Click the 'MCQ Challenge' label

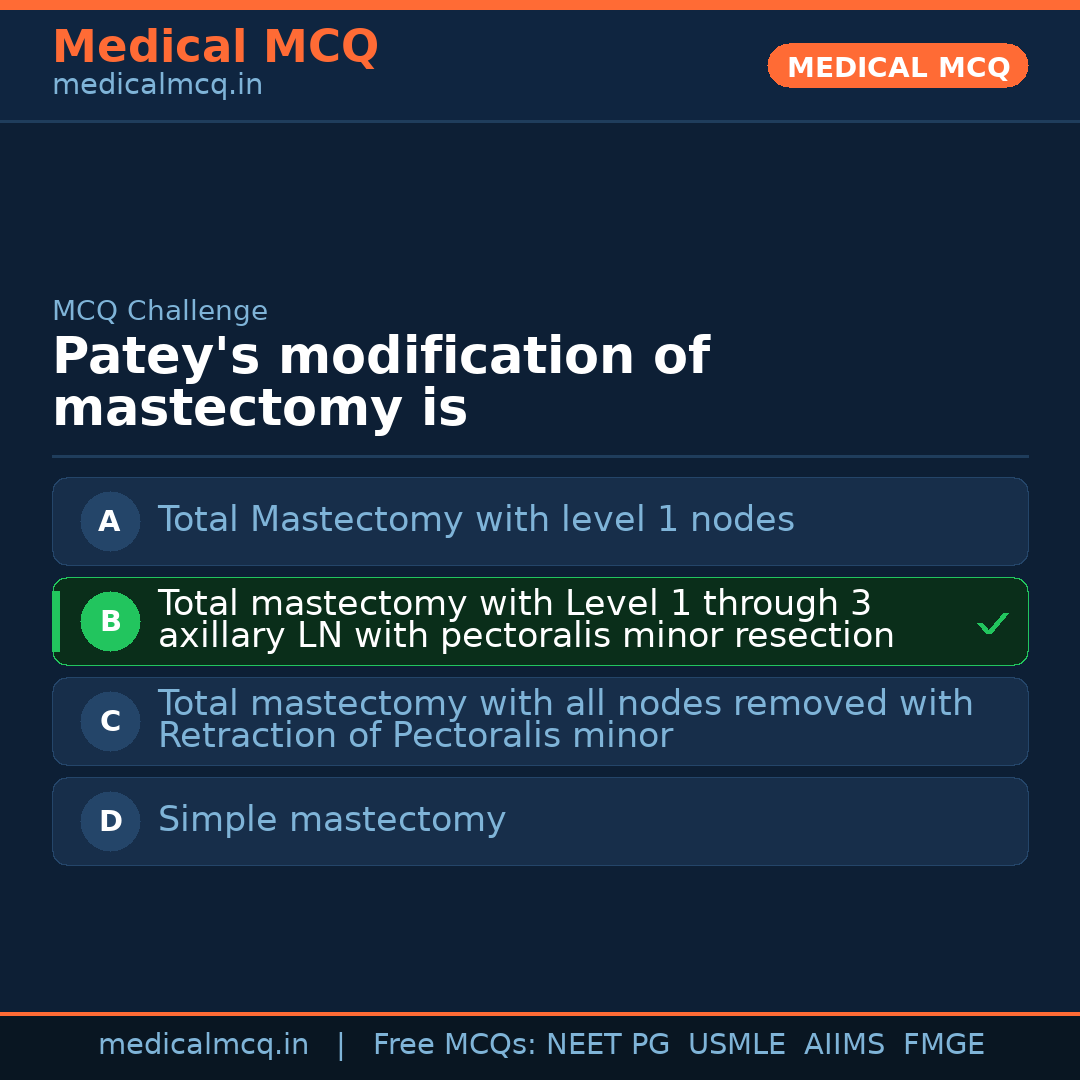pyautogui.click(x=160, y=311)
